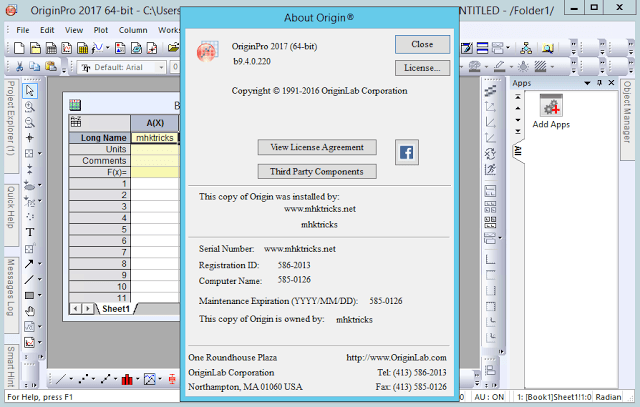Select the Pointer tool

(30, 90)
